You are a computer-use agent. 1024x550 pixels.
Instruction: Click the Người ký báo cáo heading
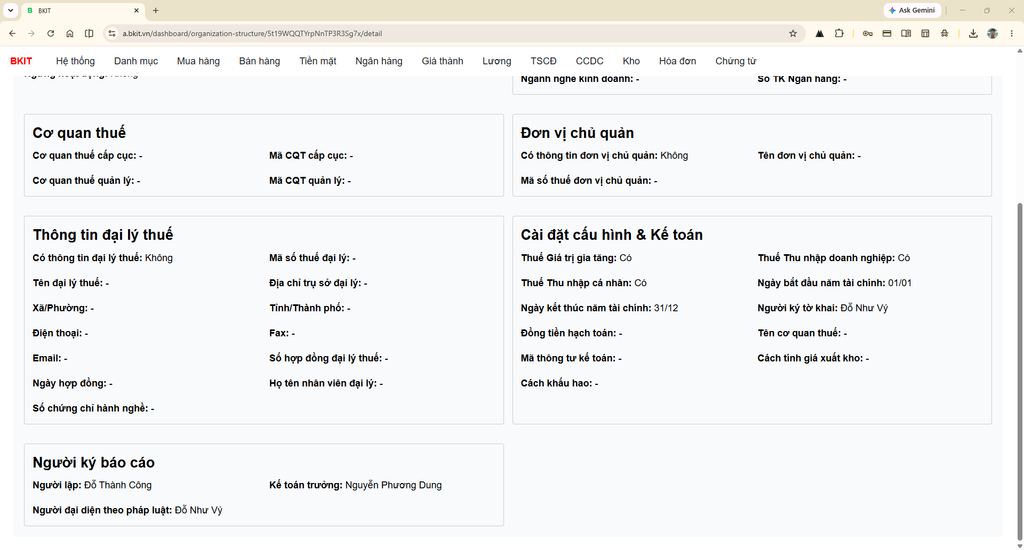[93, 462]
